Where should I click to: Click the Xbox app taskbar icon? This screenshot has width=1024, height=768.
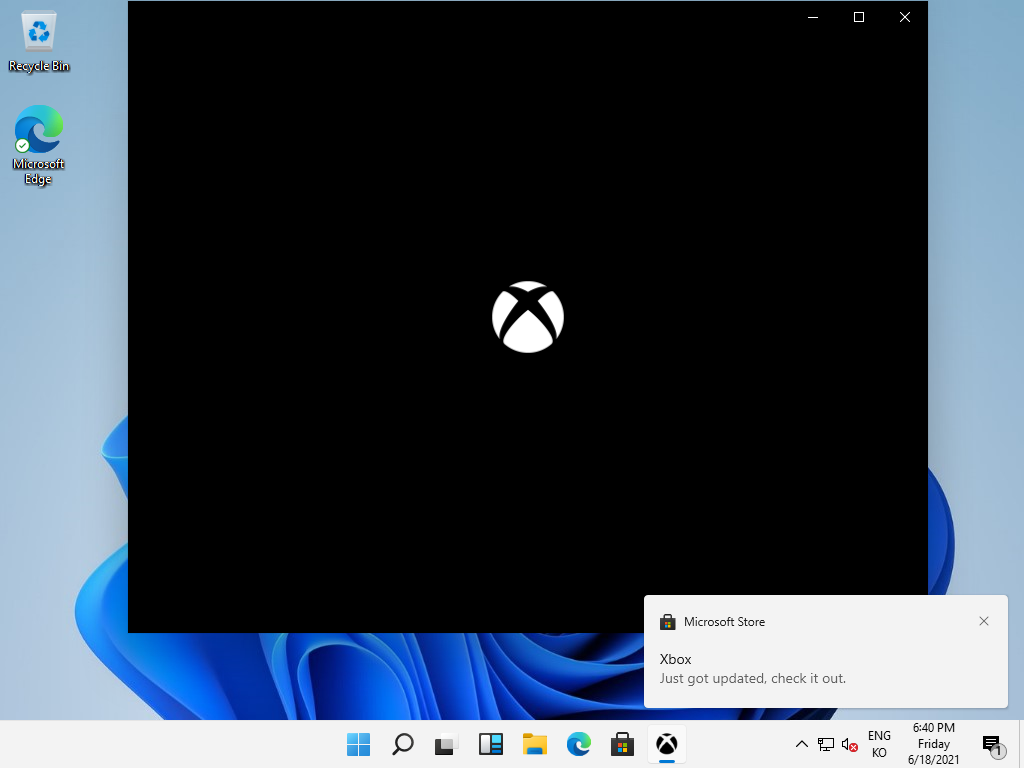667,744
